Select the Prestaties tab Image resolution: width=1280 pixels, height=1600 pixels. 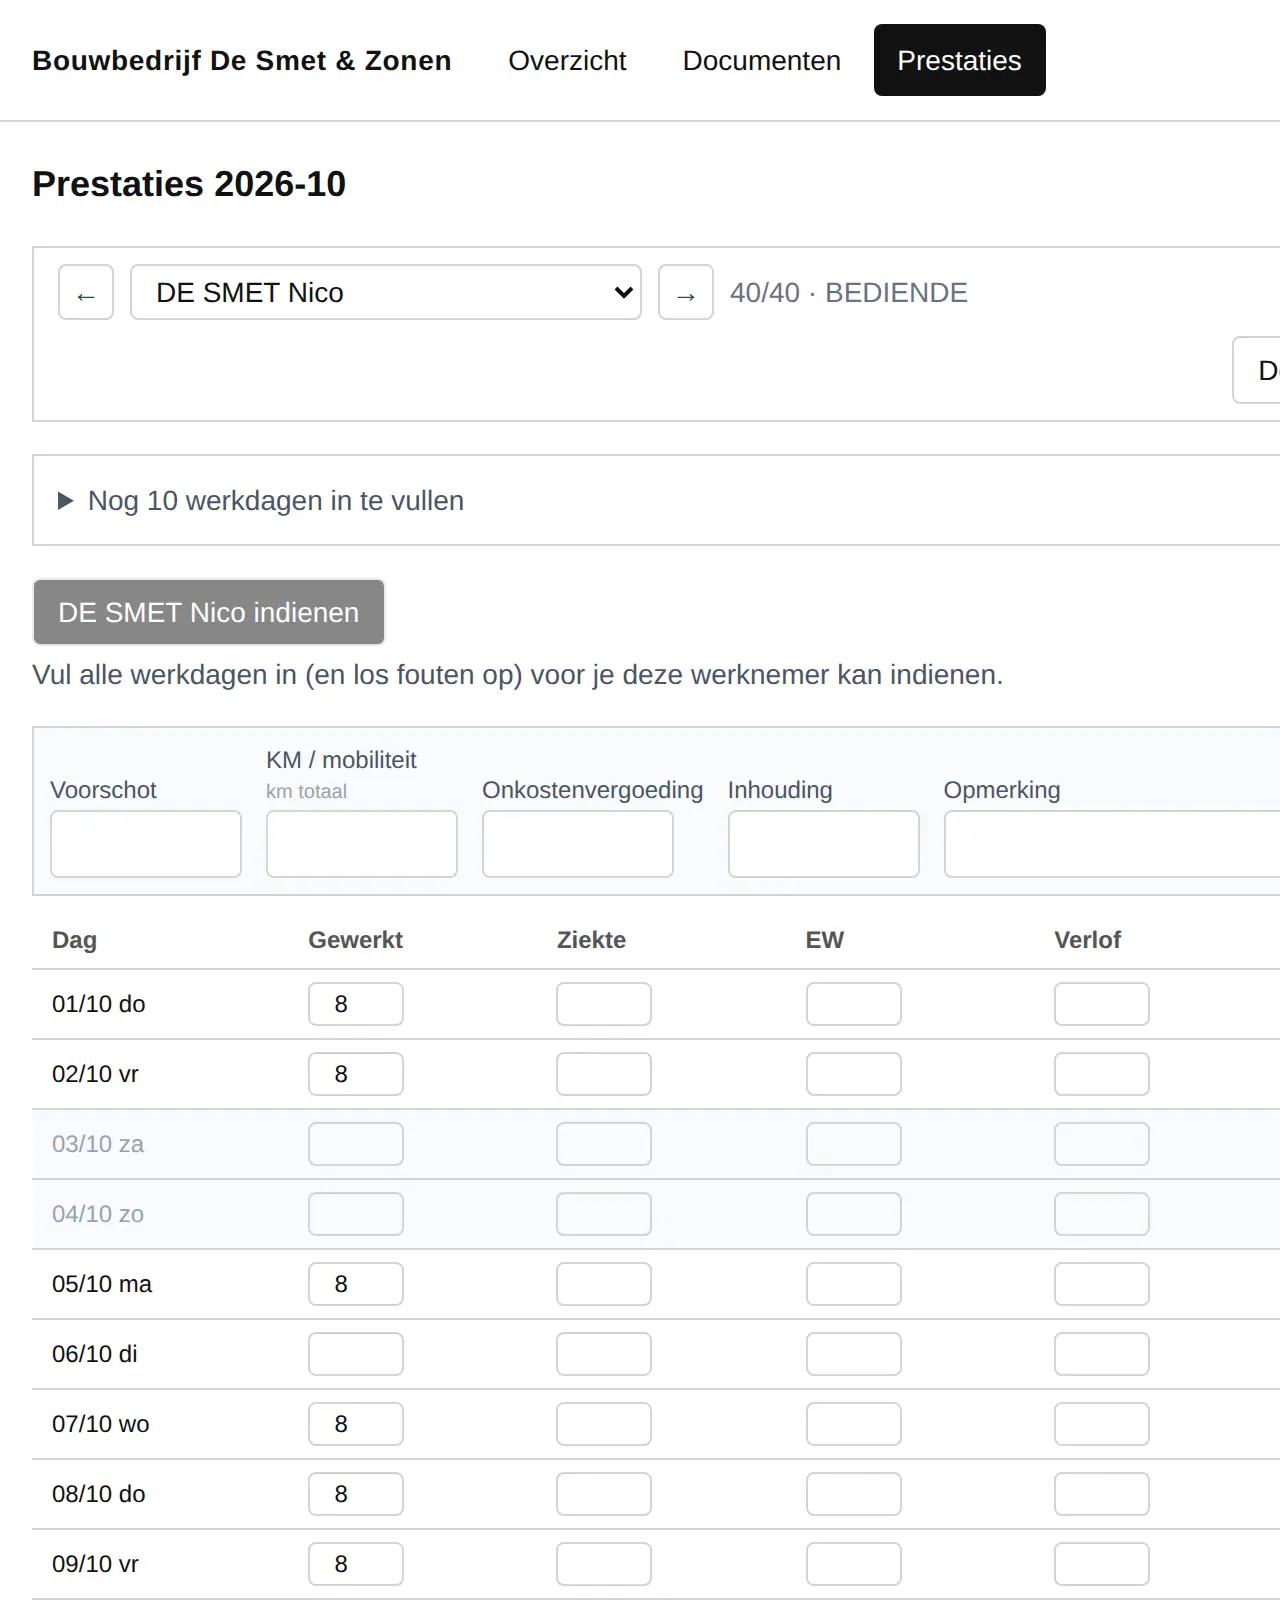click(960, 60)
